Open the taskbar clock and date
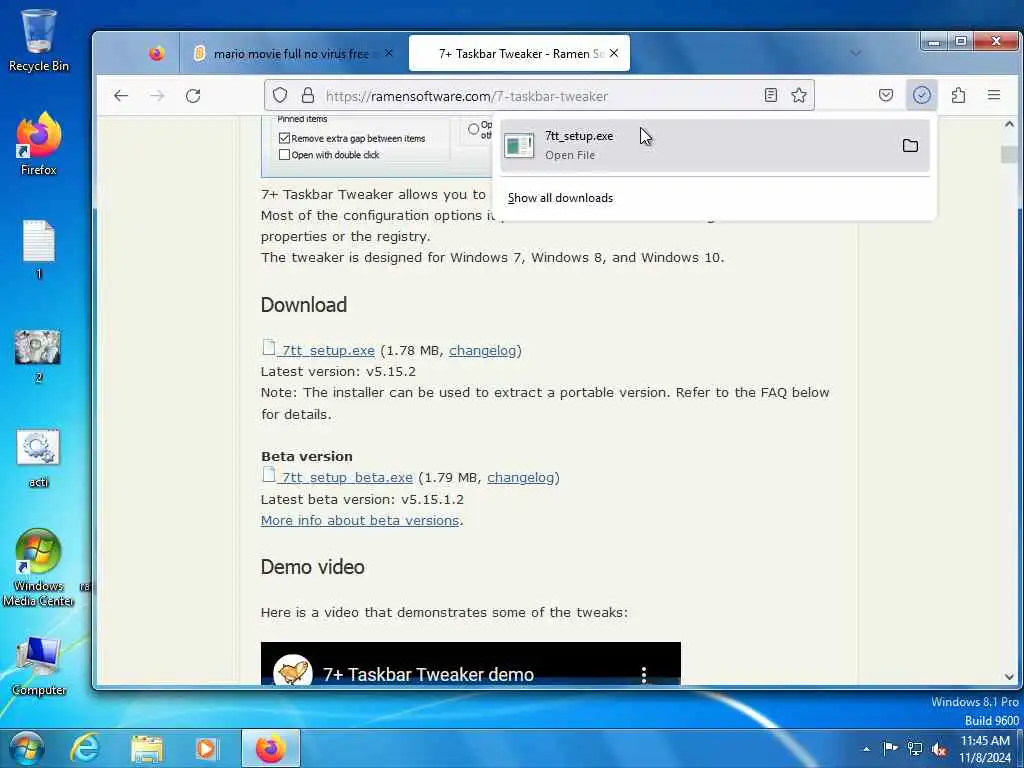1024x768 pixels. 985,749
